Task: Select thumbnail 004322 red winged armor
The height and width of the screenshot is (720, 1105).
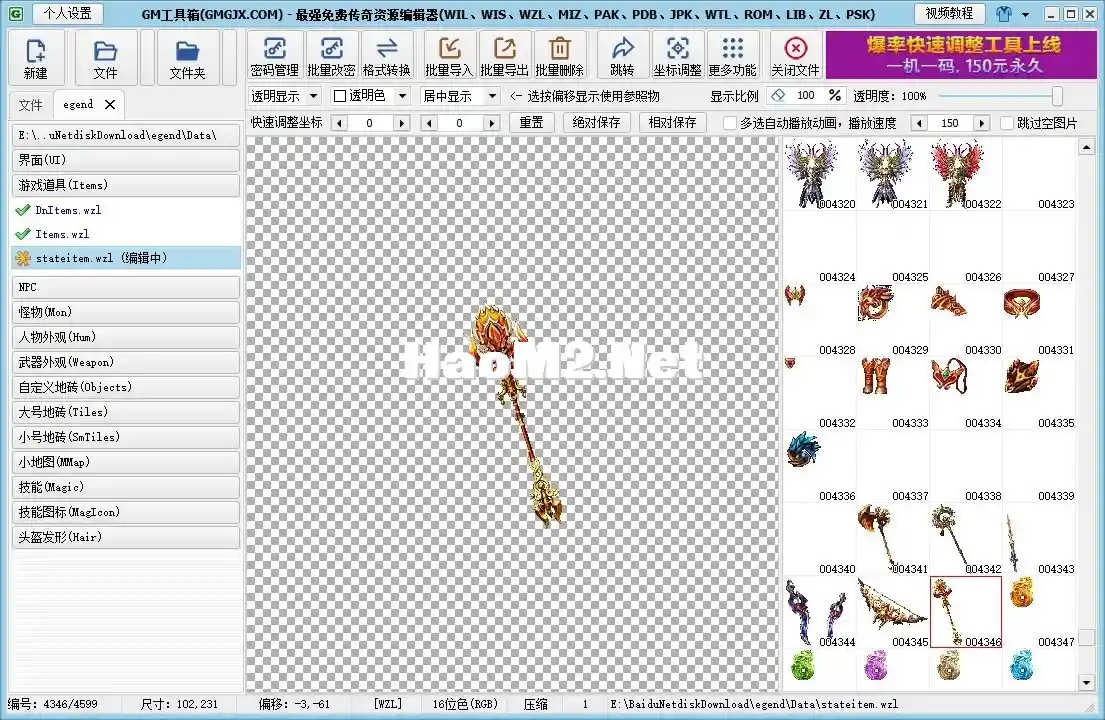Action: click(x=966, y=175)
